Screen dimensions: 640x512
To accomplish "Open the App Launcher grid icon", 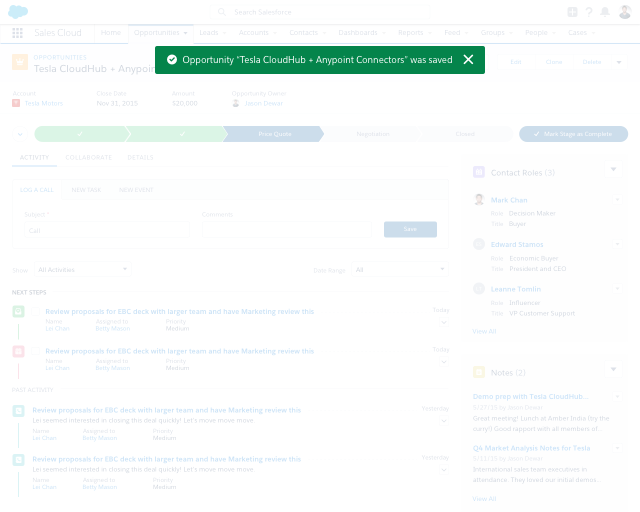I will tap(17, 33).
